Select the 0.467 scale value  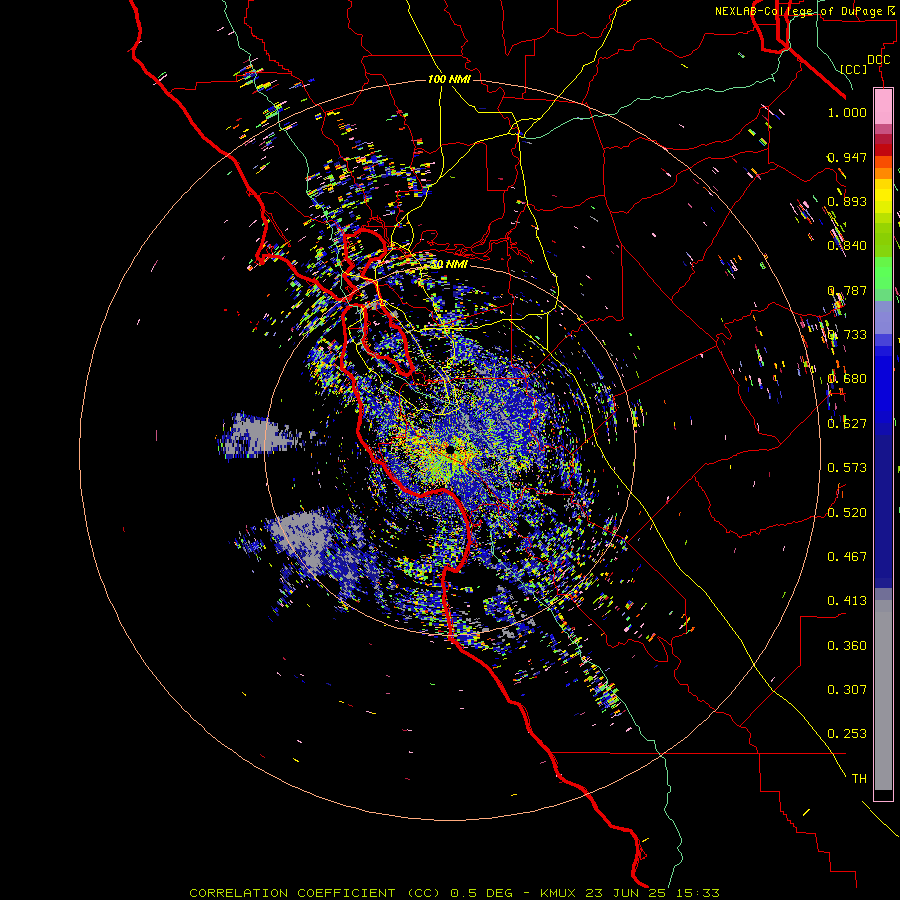(847, 557)
